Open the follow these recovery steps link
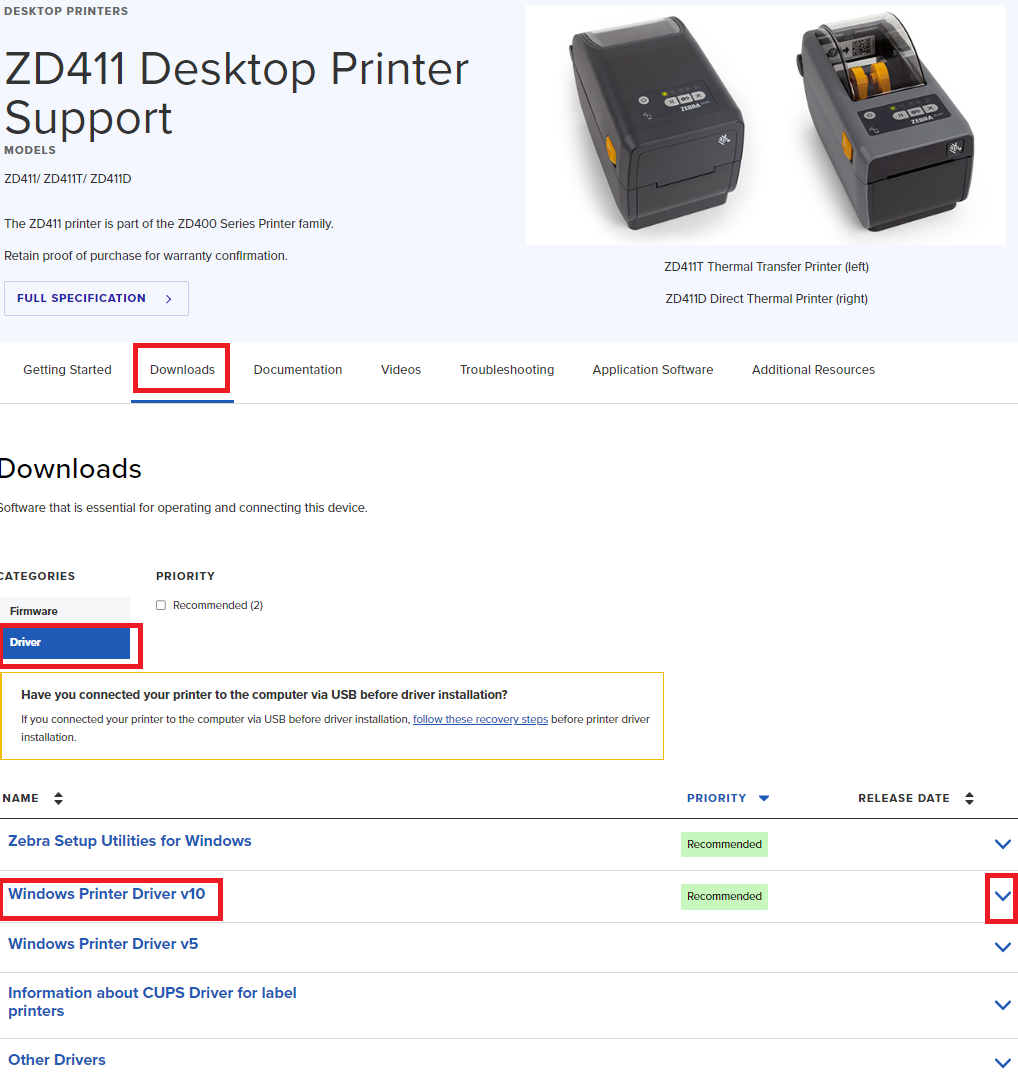 tap(480, 719)
